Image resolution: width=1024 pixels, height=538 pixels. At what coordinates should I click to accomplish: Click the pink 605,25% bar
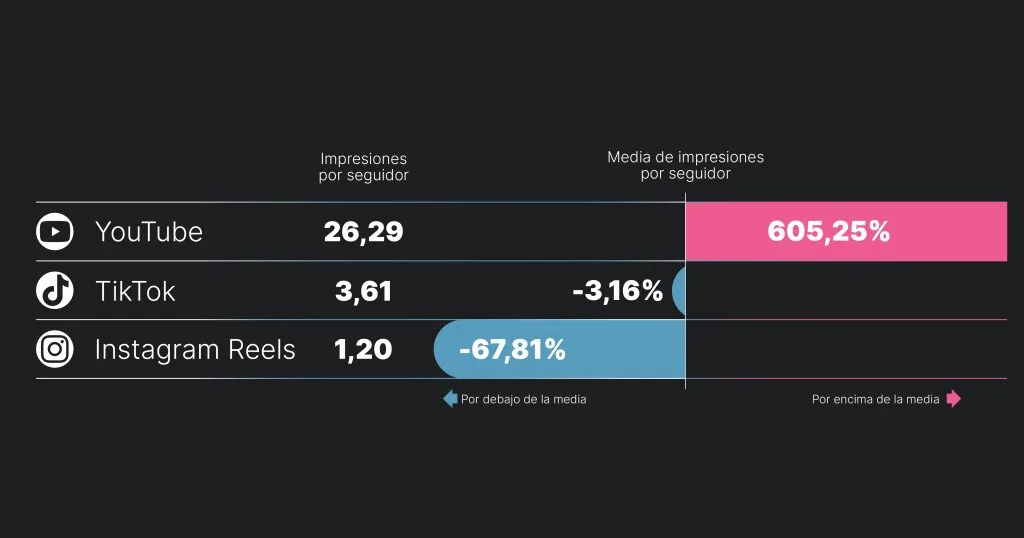(x=846, y=232)
